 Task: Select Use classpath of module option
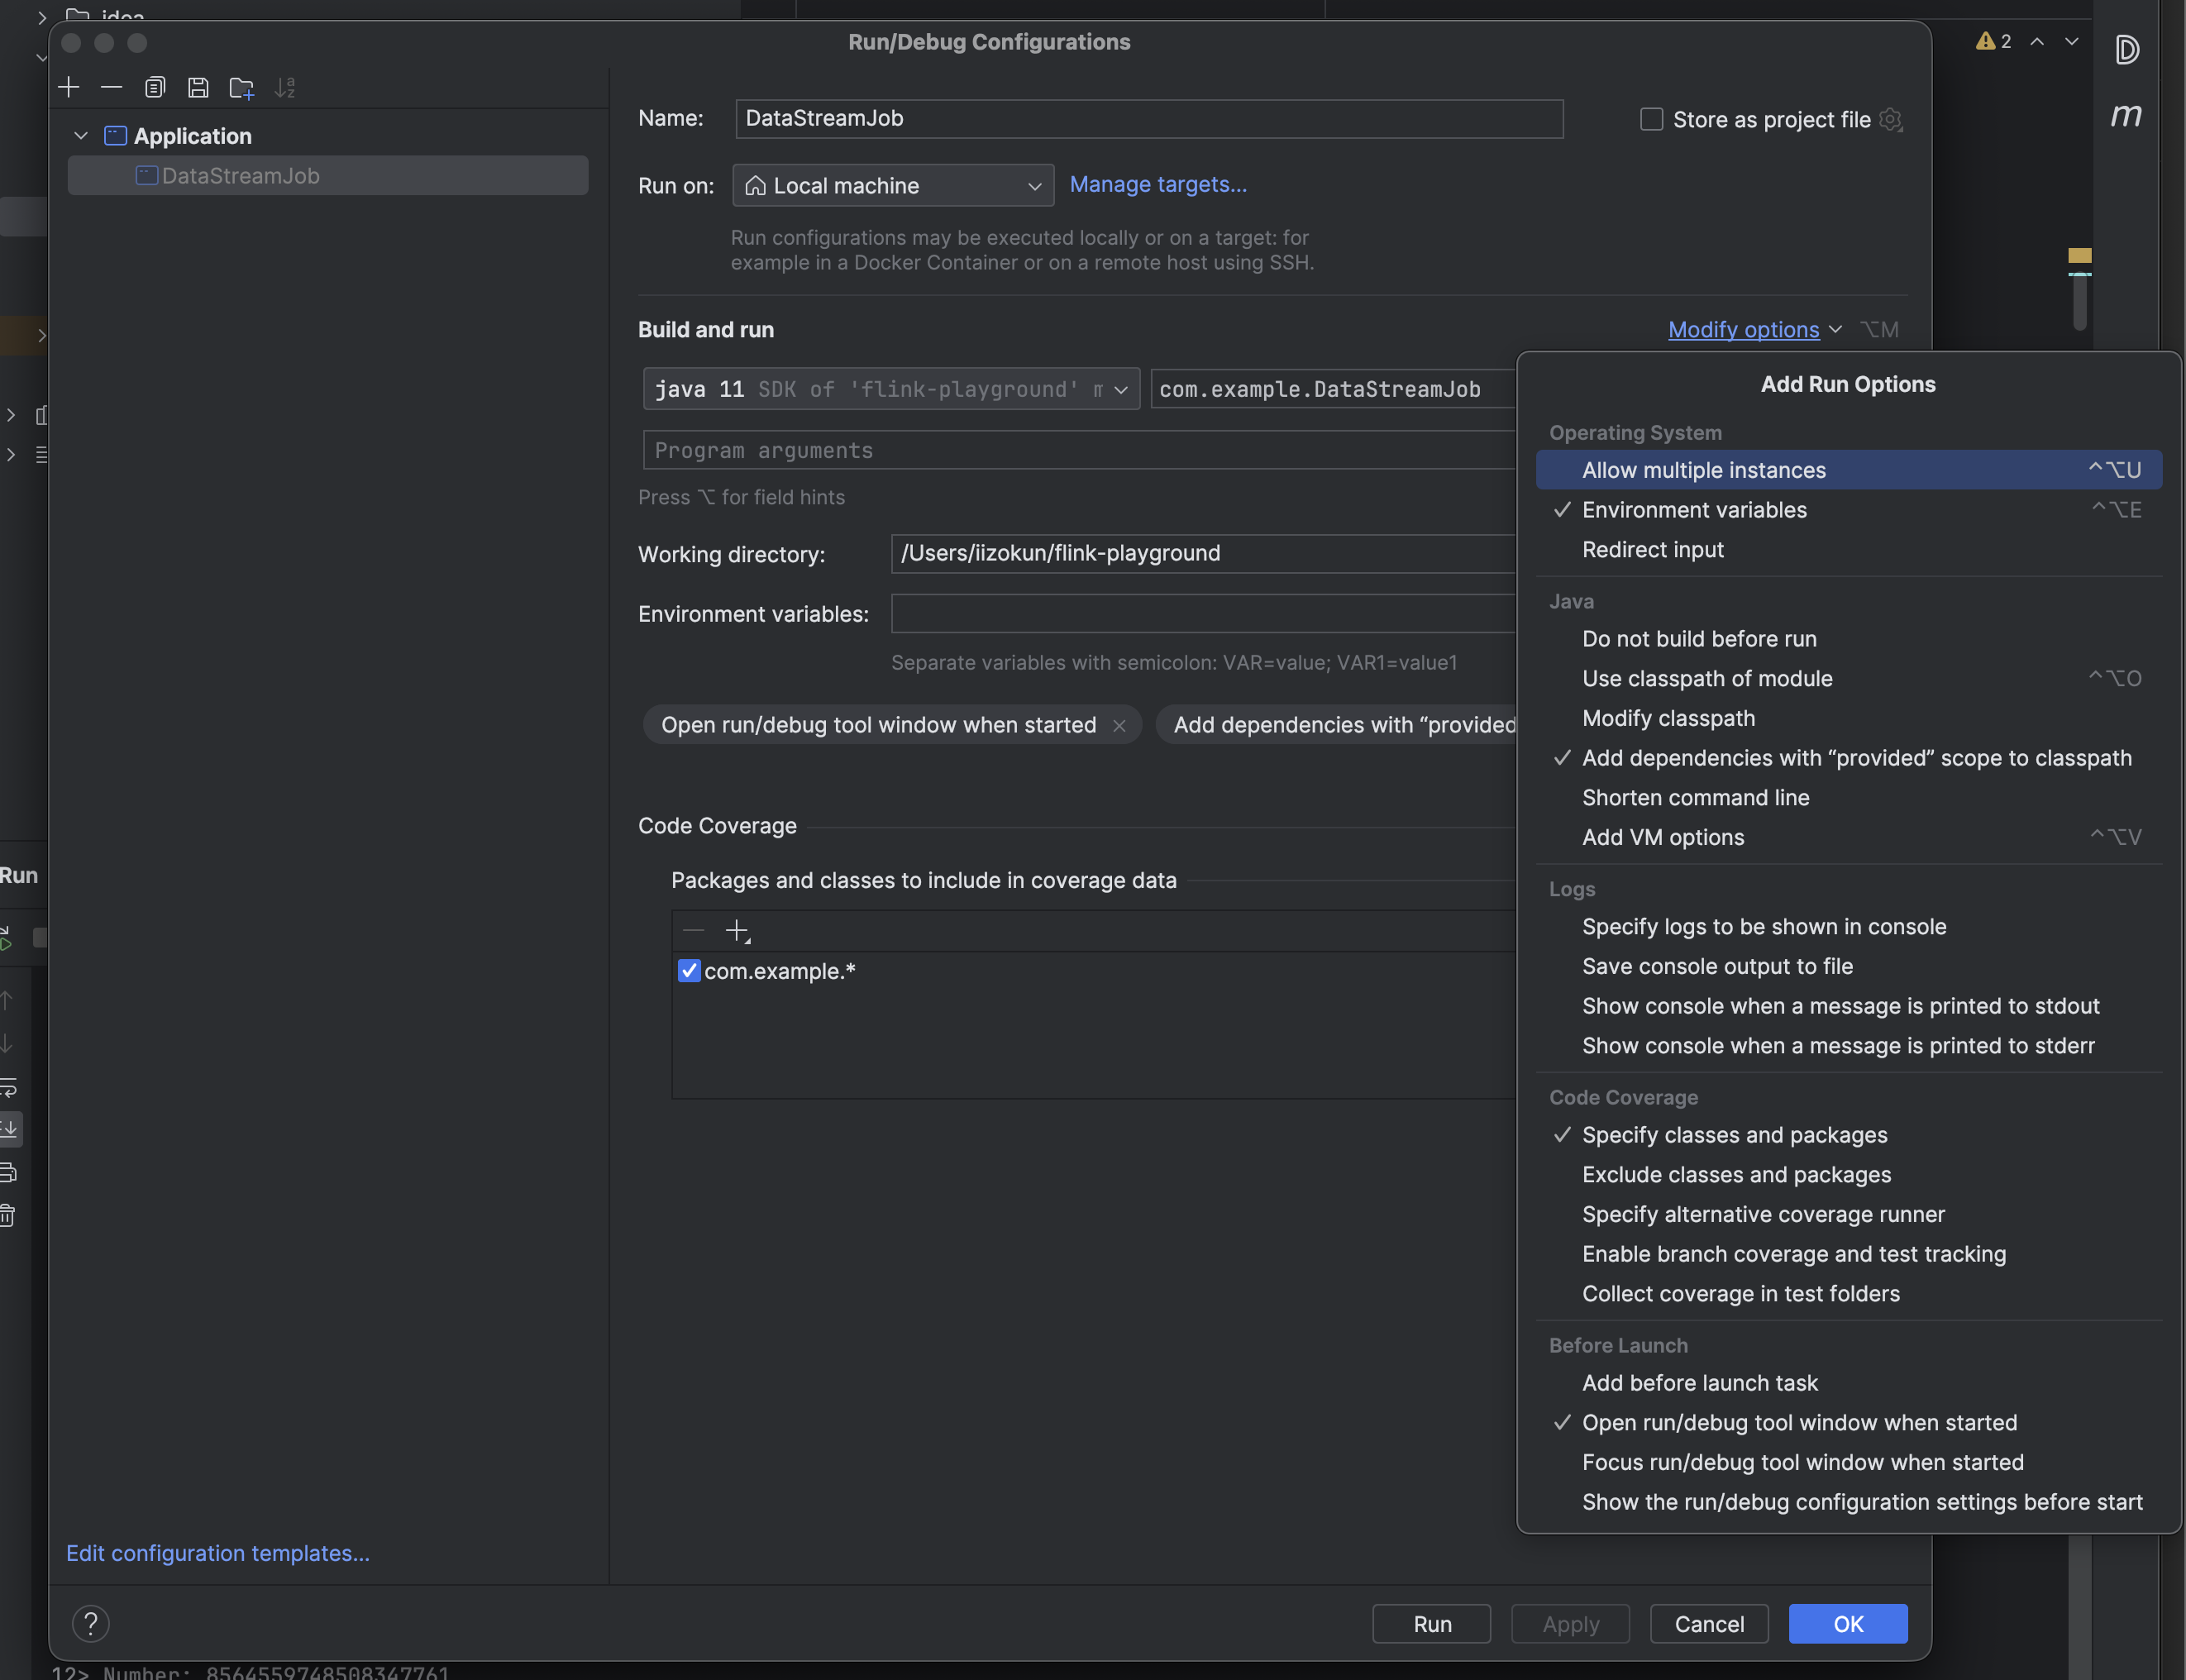1849,679
